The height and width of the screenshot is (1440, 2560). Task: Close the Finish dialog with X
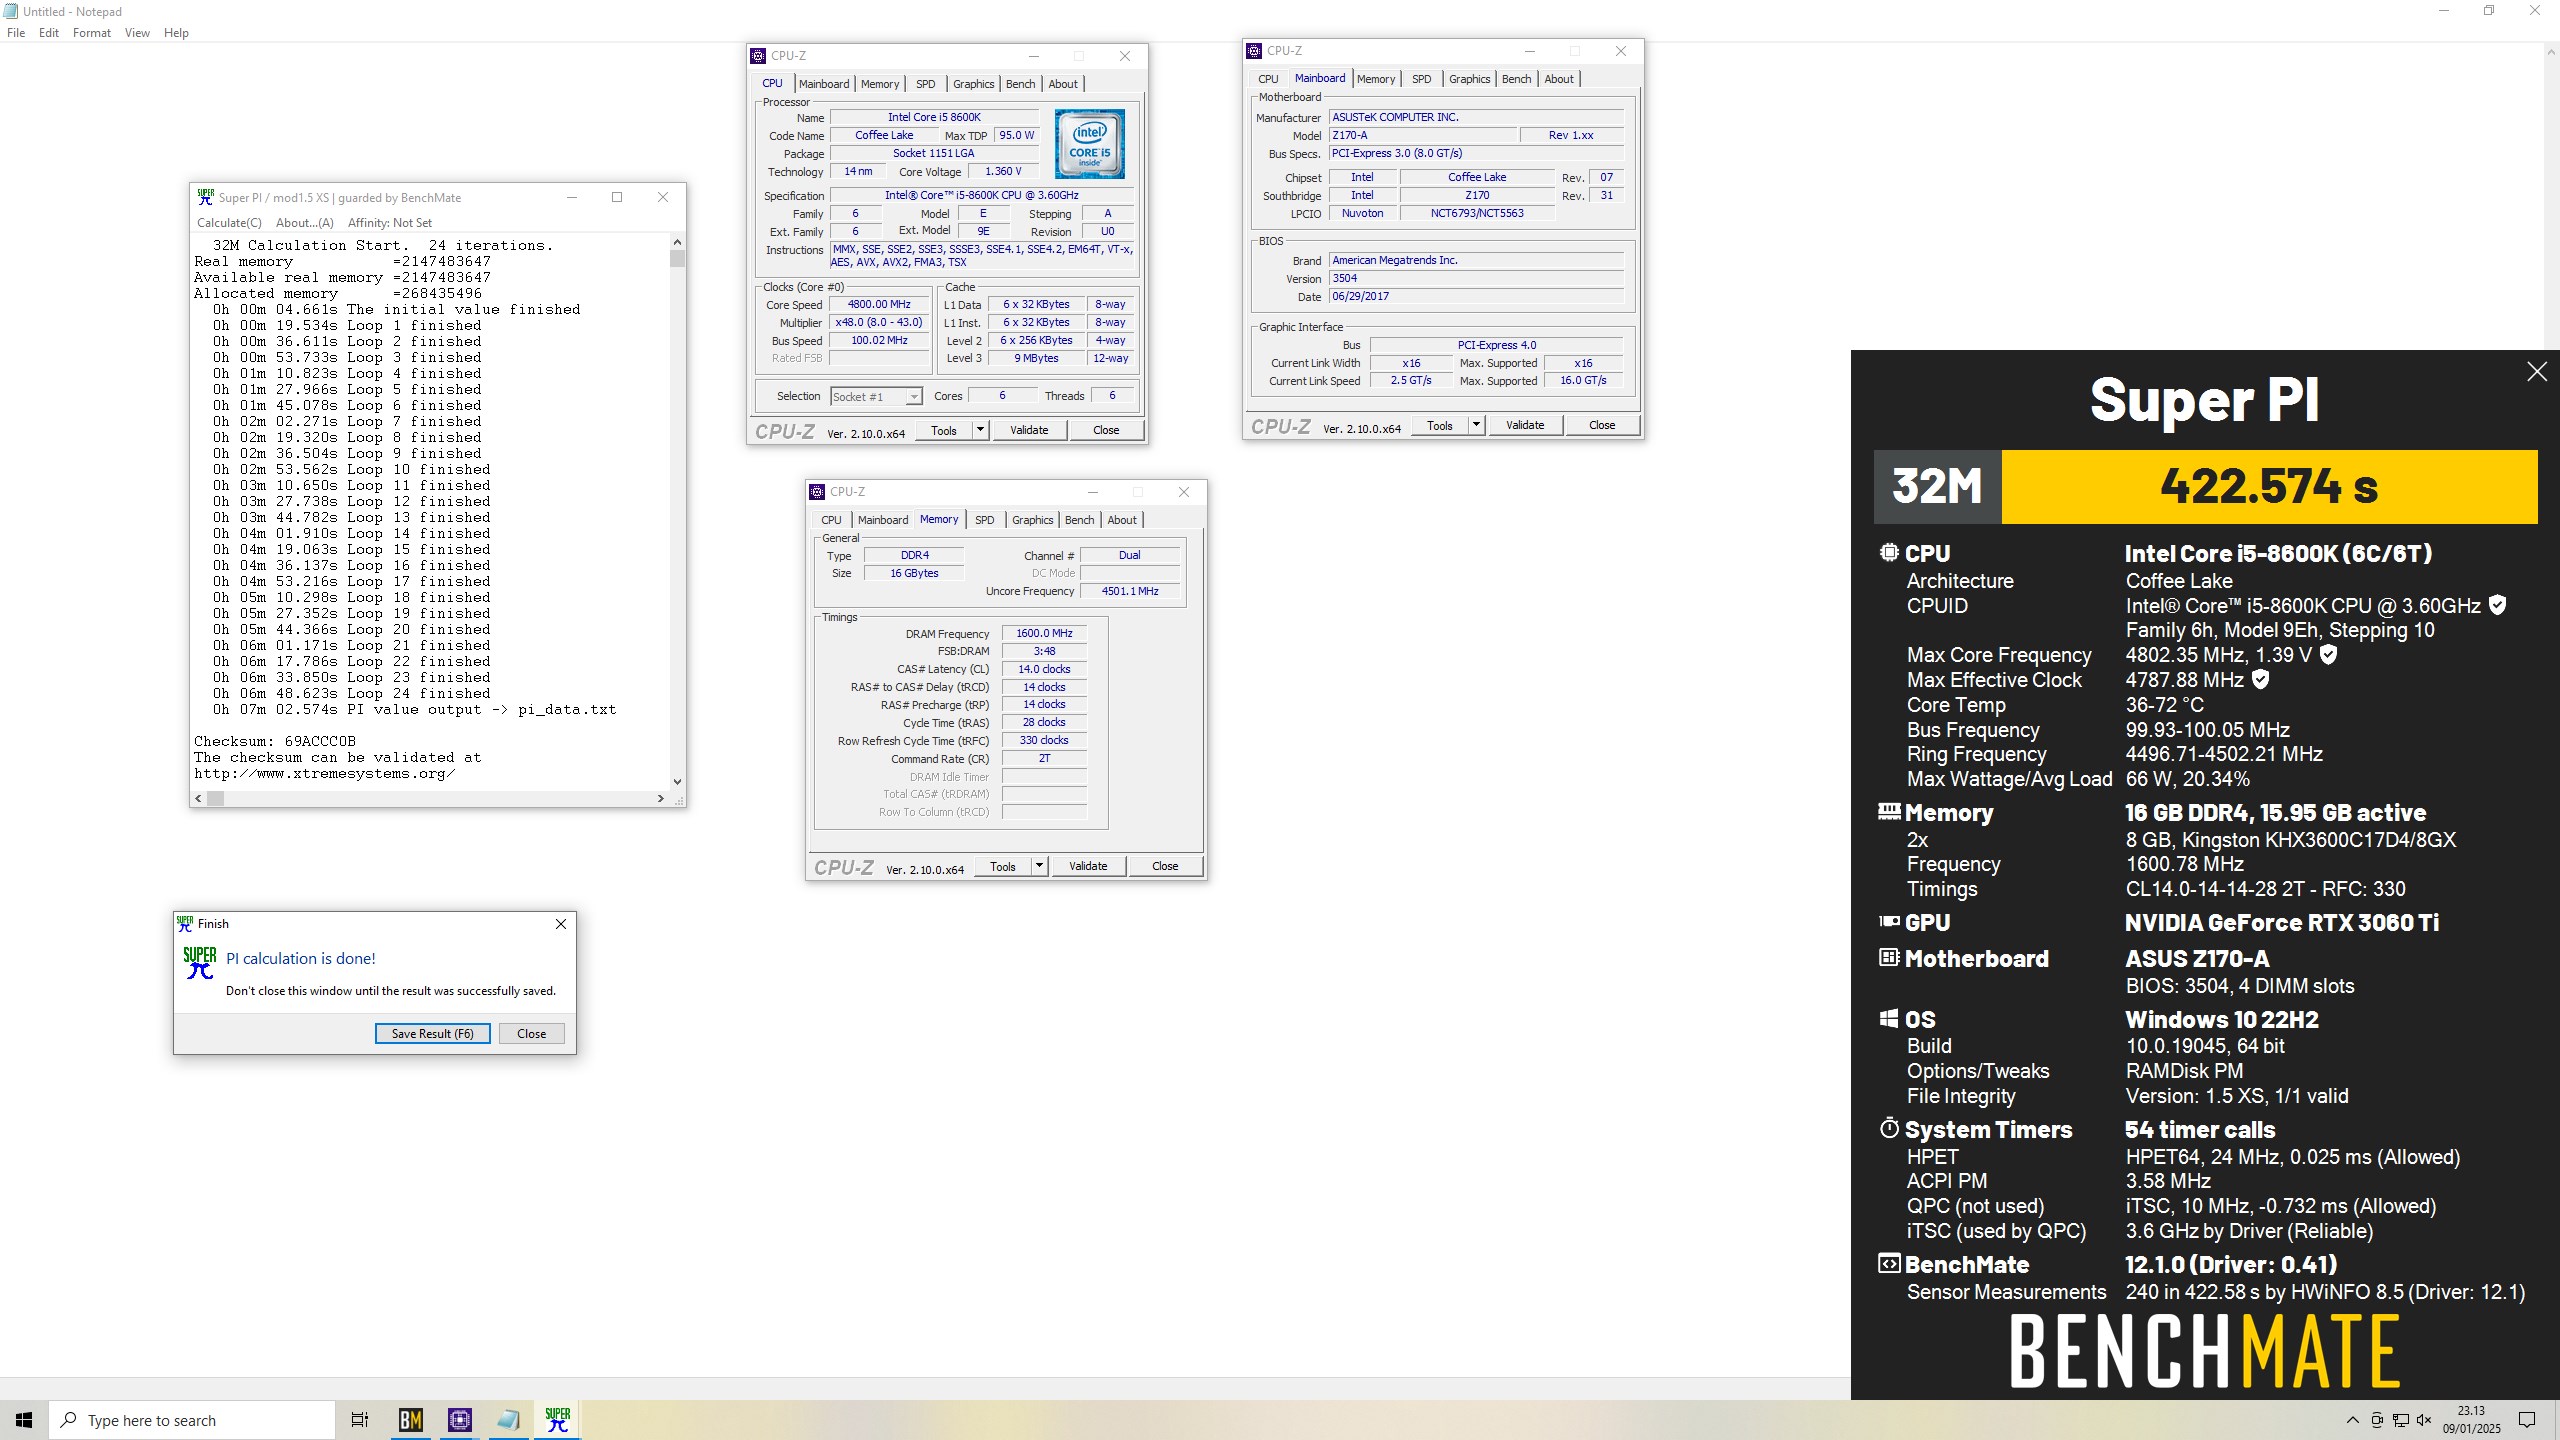(x=561, y=924)
